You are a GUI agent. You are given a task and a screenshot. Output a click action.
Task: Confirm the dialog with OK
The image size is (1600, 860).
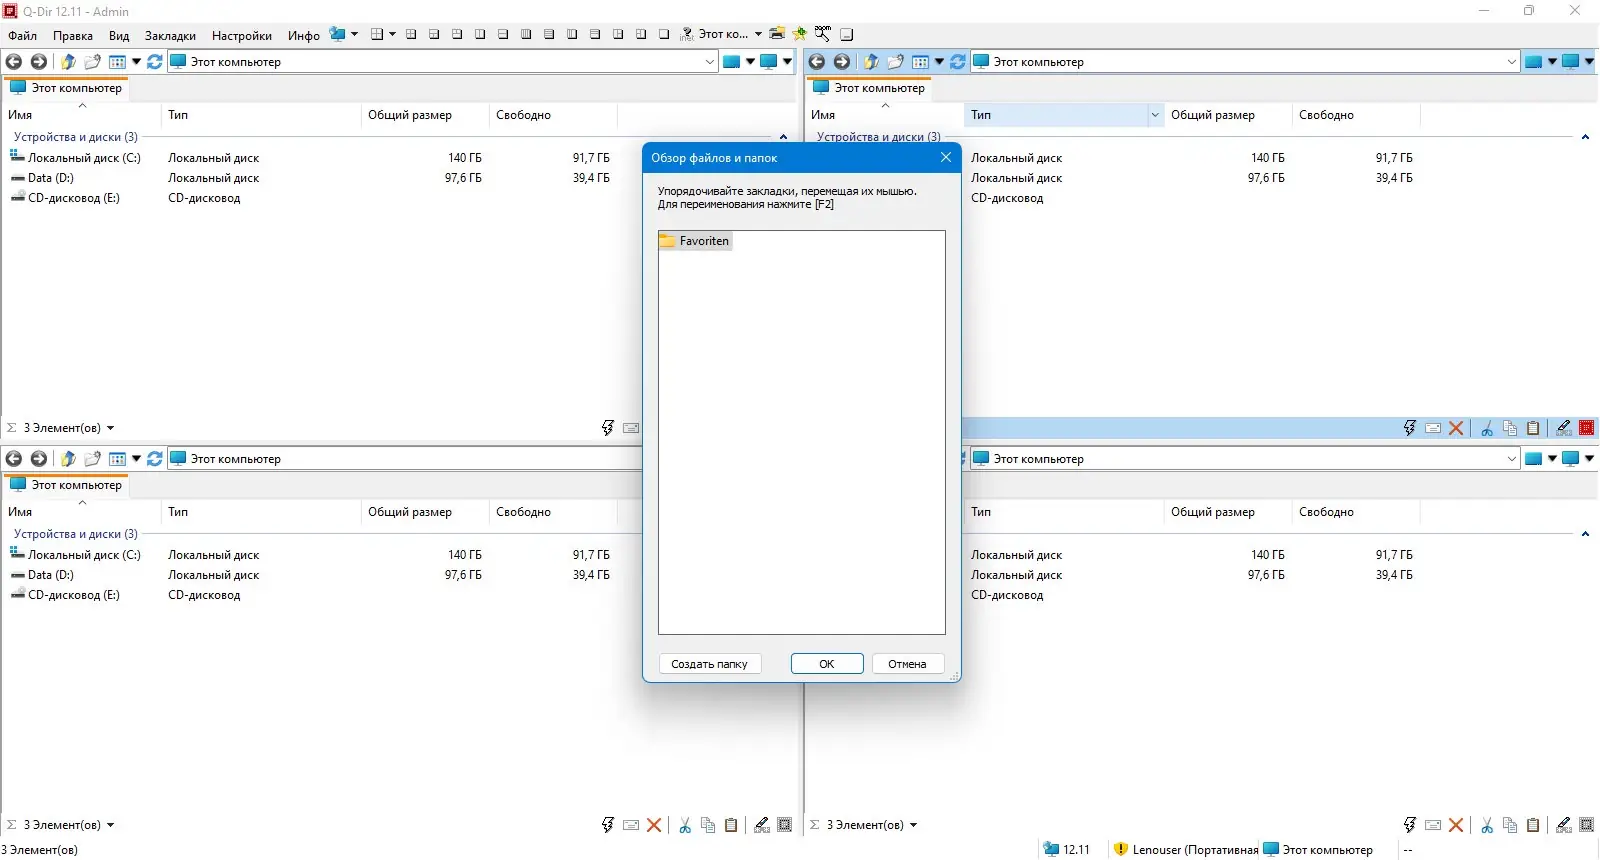pos(827,664)
